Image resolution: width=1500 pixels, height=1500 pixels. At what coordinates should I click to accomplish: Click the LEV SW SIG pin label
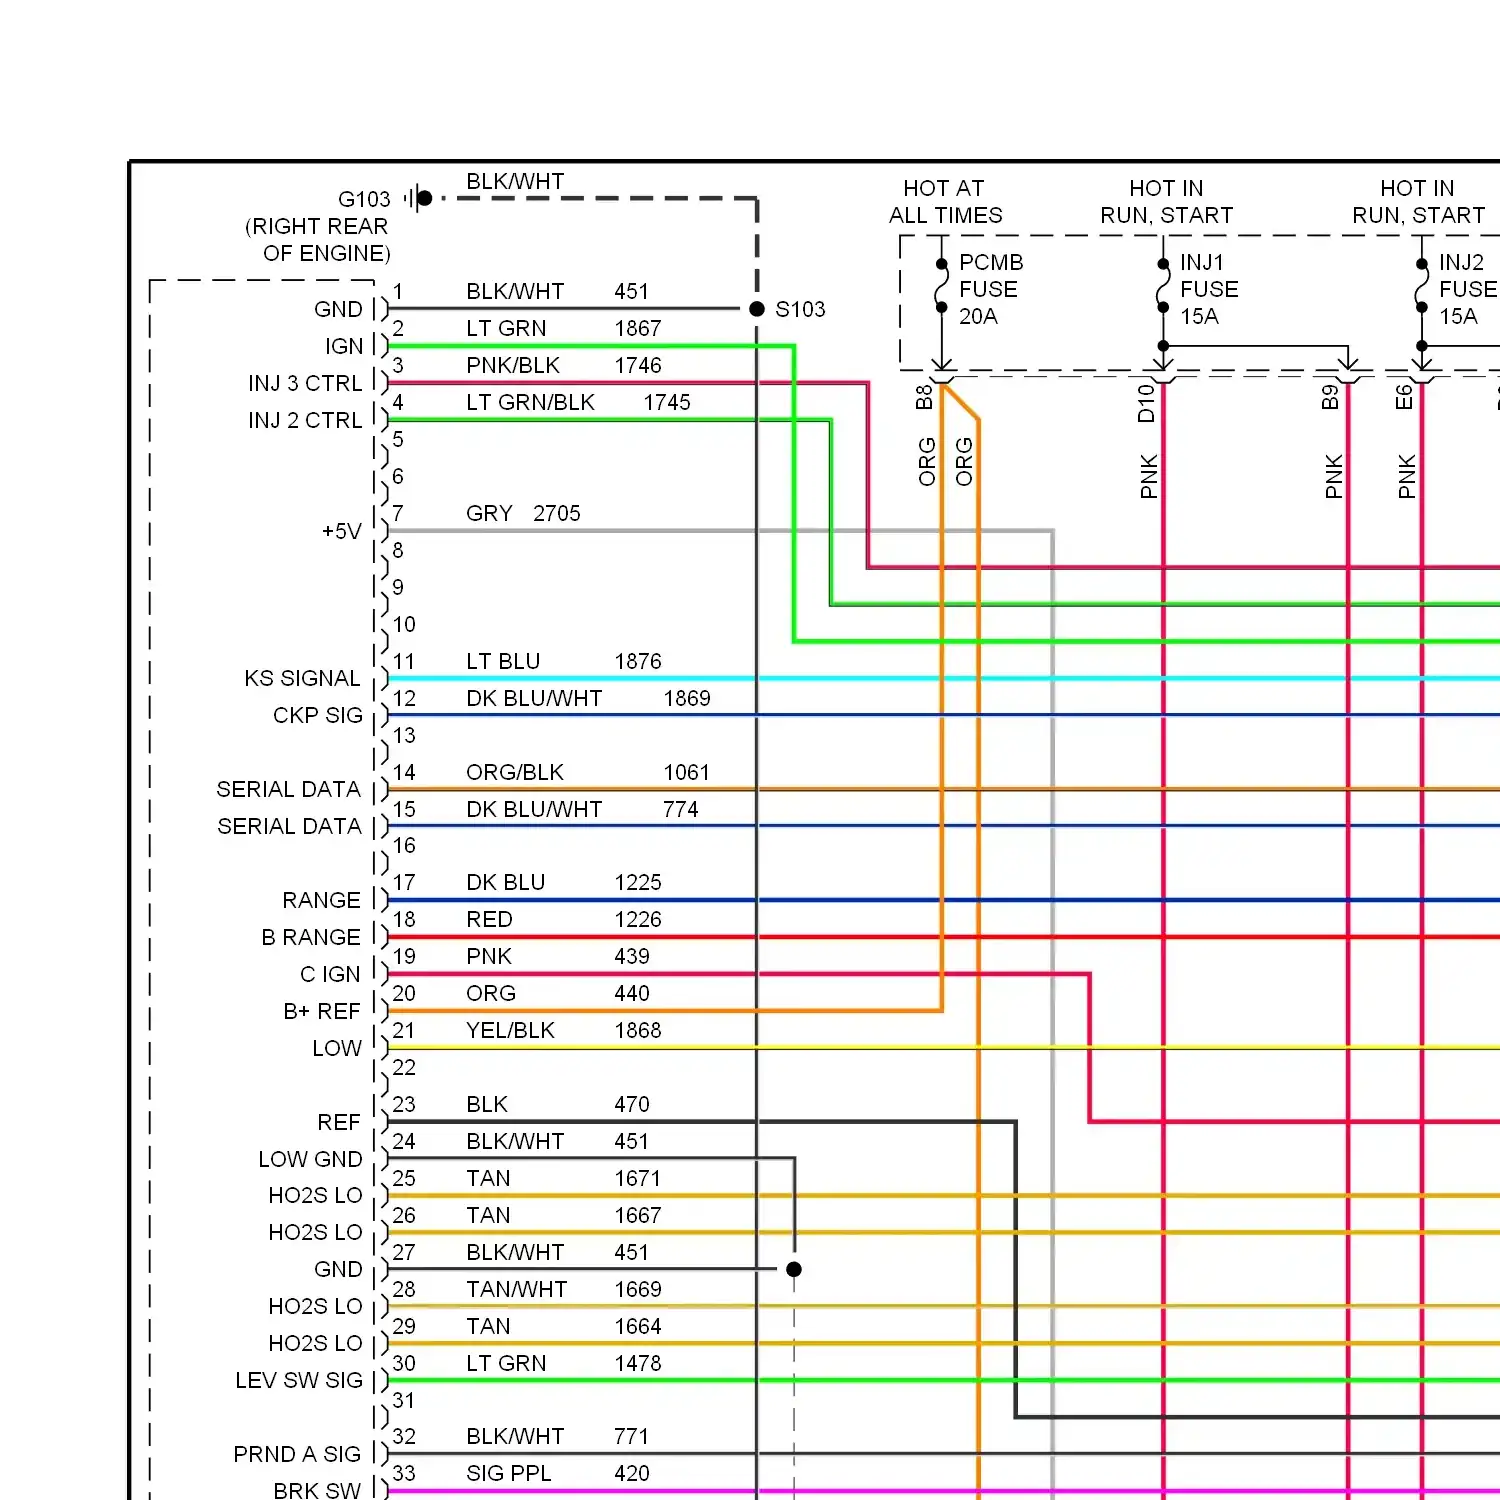(x=299, y=1380)
